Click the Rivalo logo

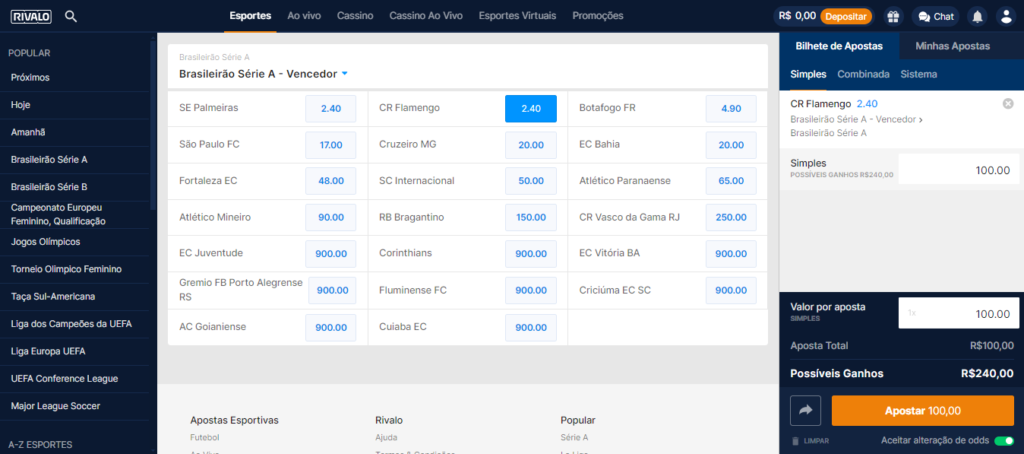pyautogui.click(x=31, y=16)
